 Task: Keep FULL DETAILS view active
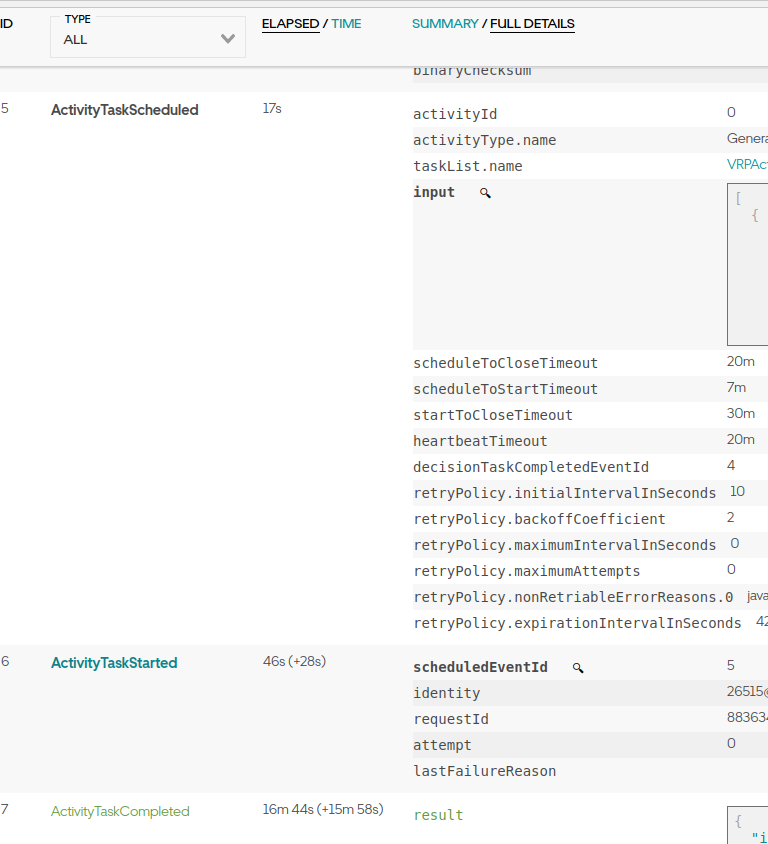coord(532,23)
